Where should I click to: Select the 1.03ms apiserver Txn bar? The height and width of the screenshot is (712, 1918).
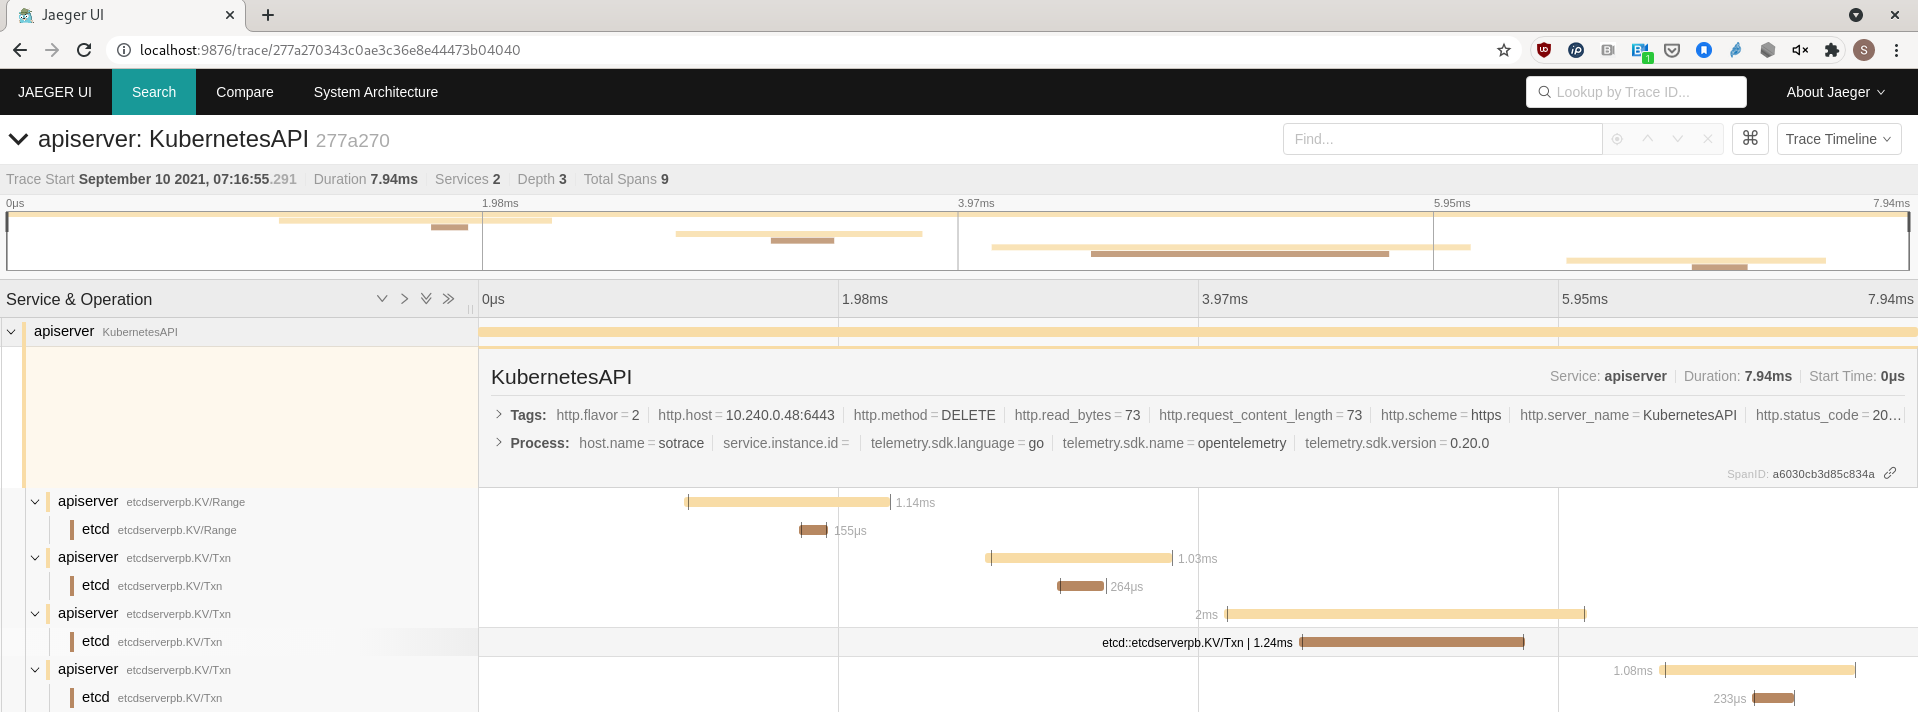1079,558
